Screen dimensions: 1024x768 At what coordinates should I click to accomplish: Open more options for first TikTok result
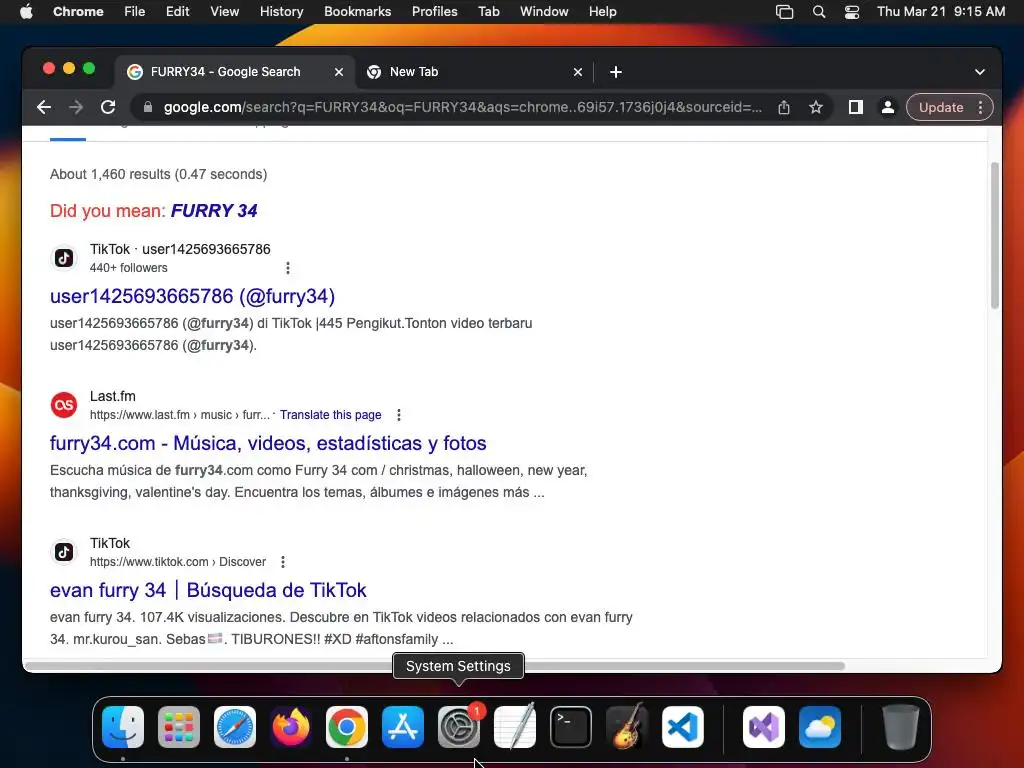click(288, 268)
